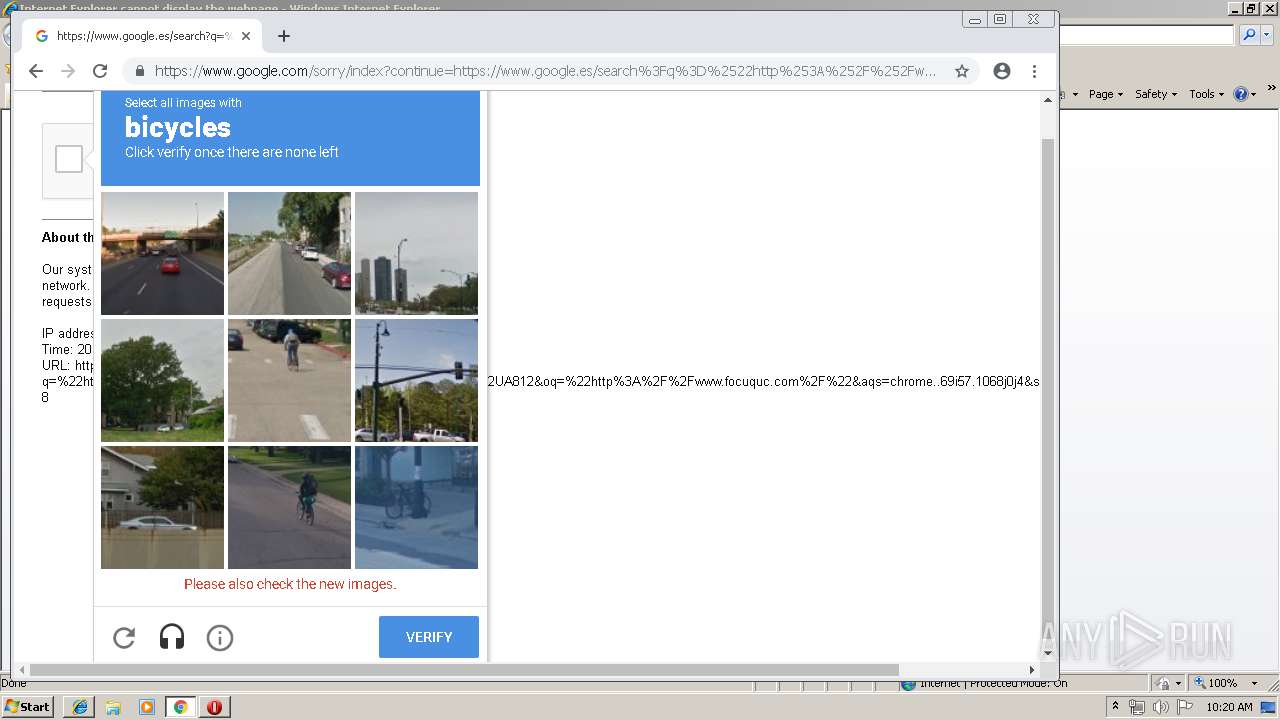
Task: Select the cyclist on road tile
Action: pyautogui.click(x=289, y=508)
